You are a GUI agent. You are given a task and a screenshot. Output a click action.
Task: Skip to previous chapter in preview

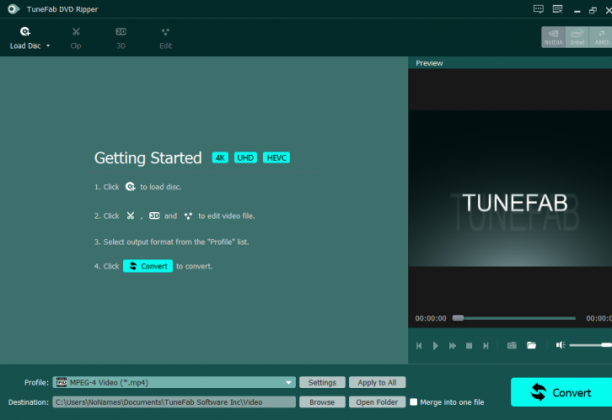419,346
